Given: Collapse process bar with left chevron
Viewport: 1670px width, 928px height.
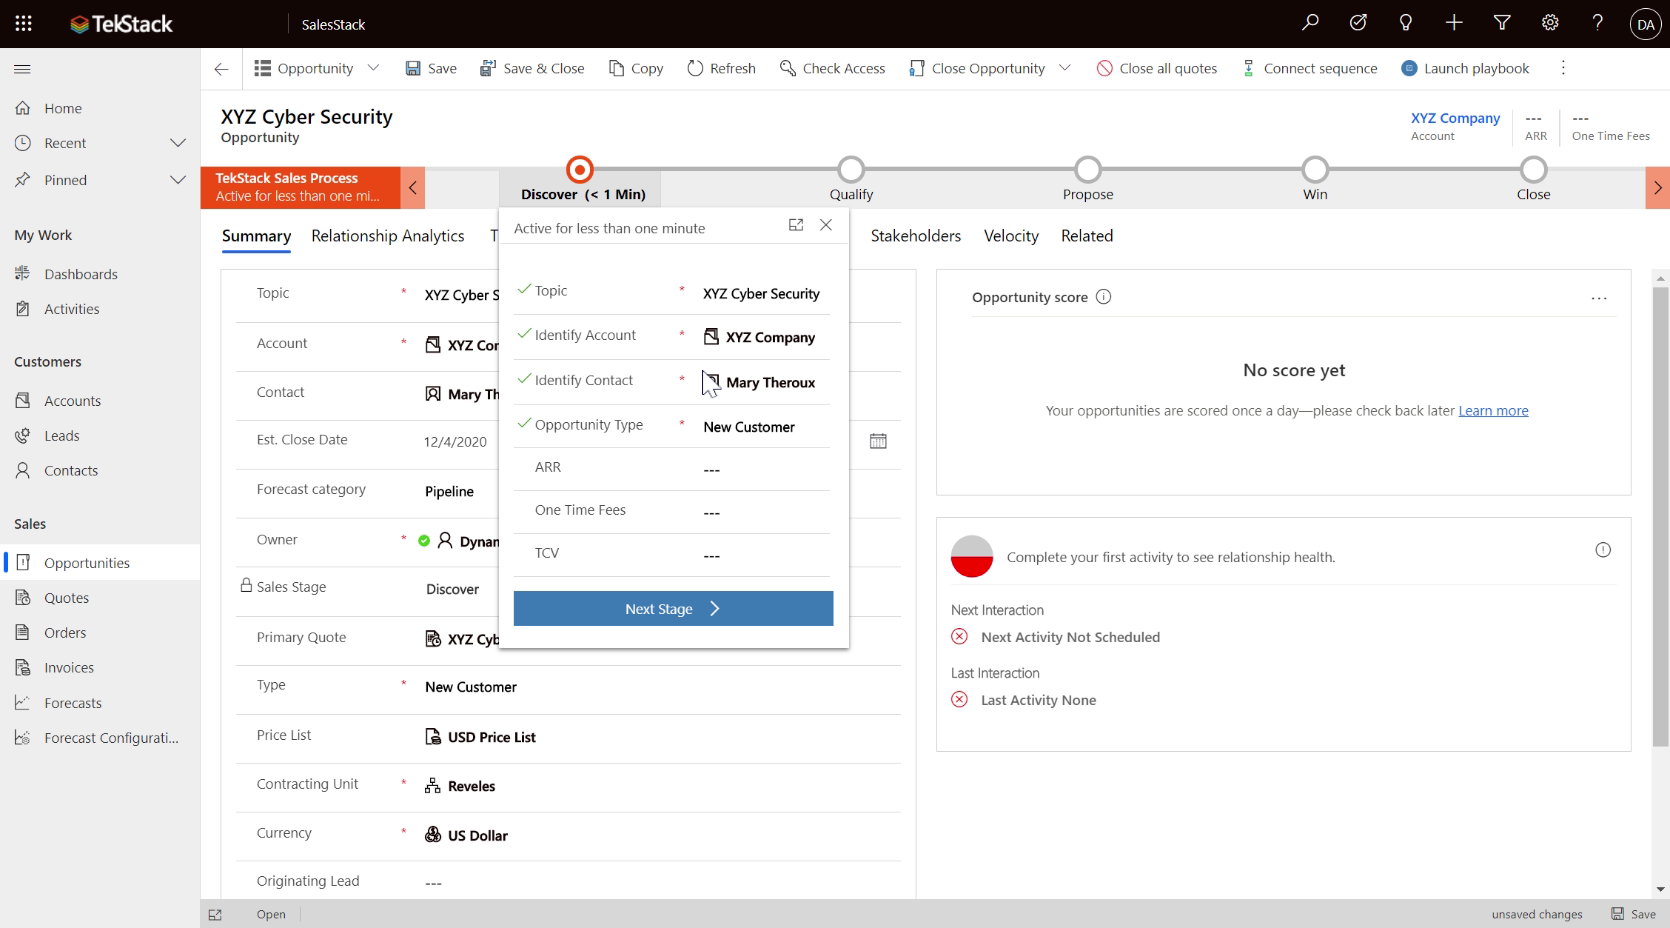Looking at the screenshot, I should pos(412,188).
